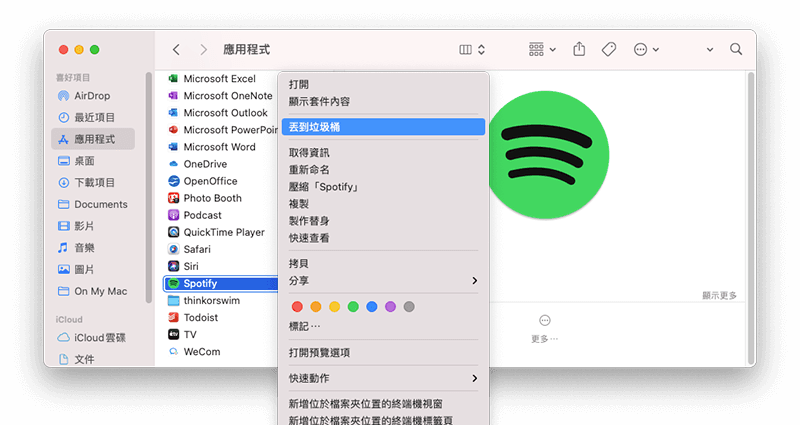Select the Spotify app row
Screen dimensions: 800x425
220,283
